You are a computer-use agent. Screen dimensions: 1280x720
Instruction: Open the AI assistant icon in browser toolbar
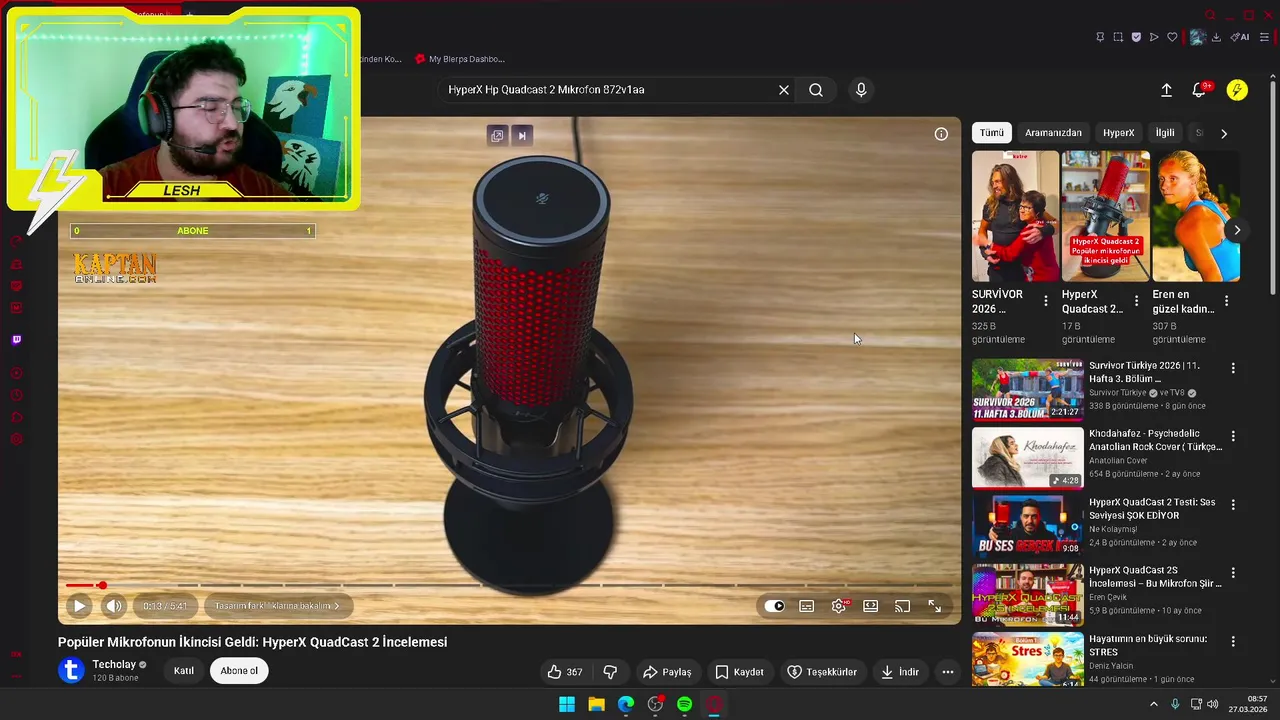(x=1240, y=37)
